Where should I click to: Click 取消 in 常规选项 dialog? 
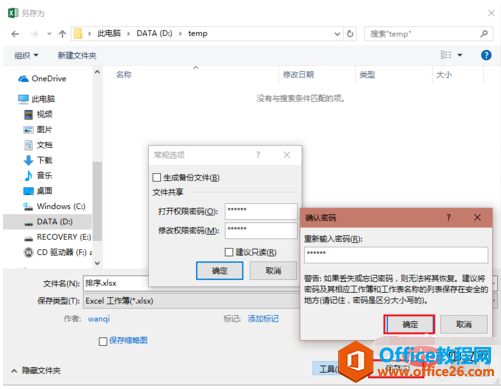click(273, 271)
